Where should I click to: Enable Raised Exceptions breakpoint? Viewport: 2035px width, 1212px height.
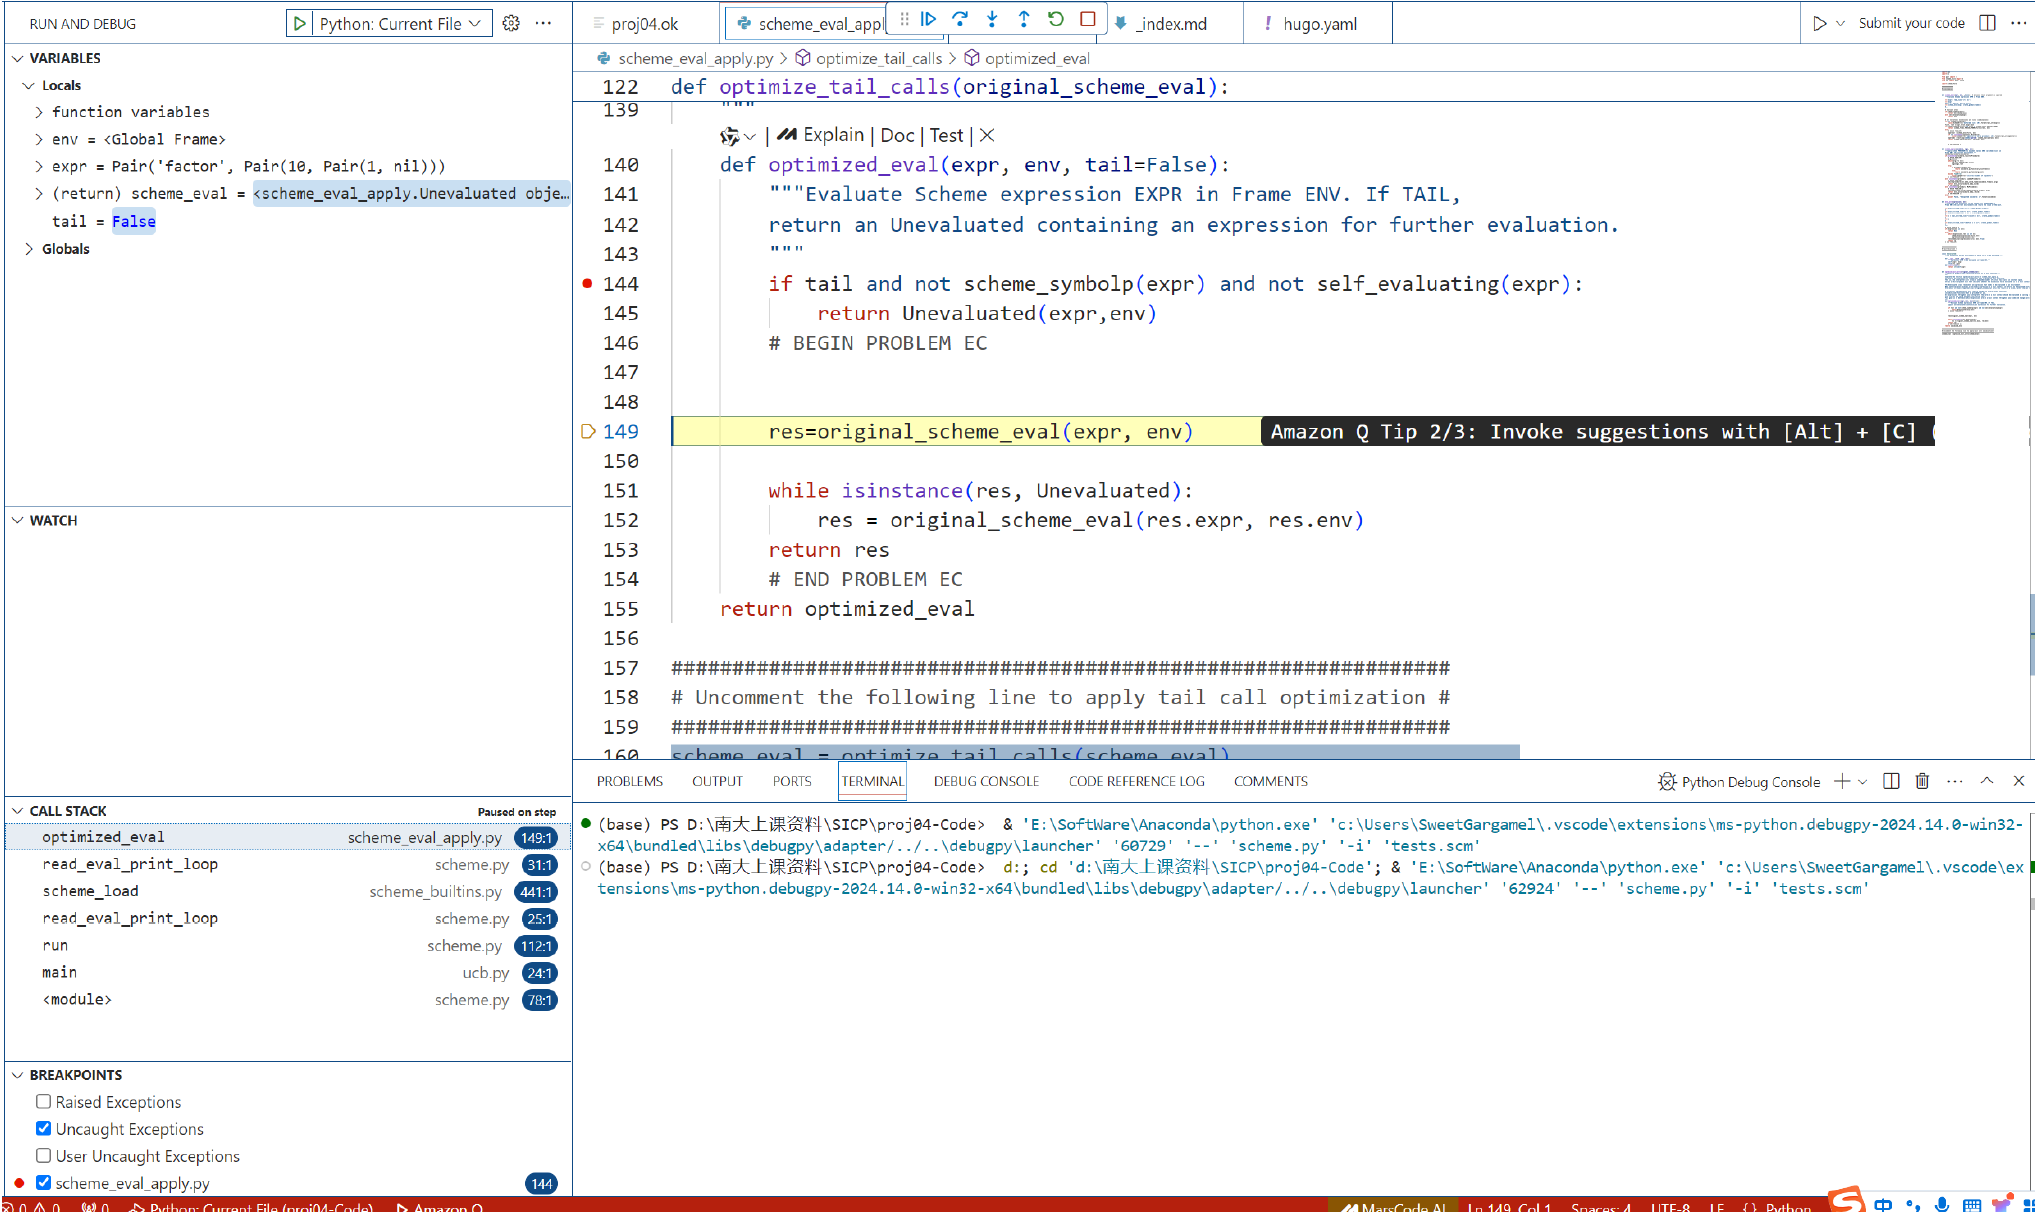click(x=44, y=1101)
